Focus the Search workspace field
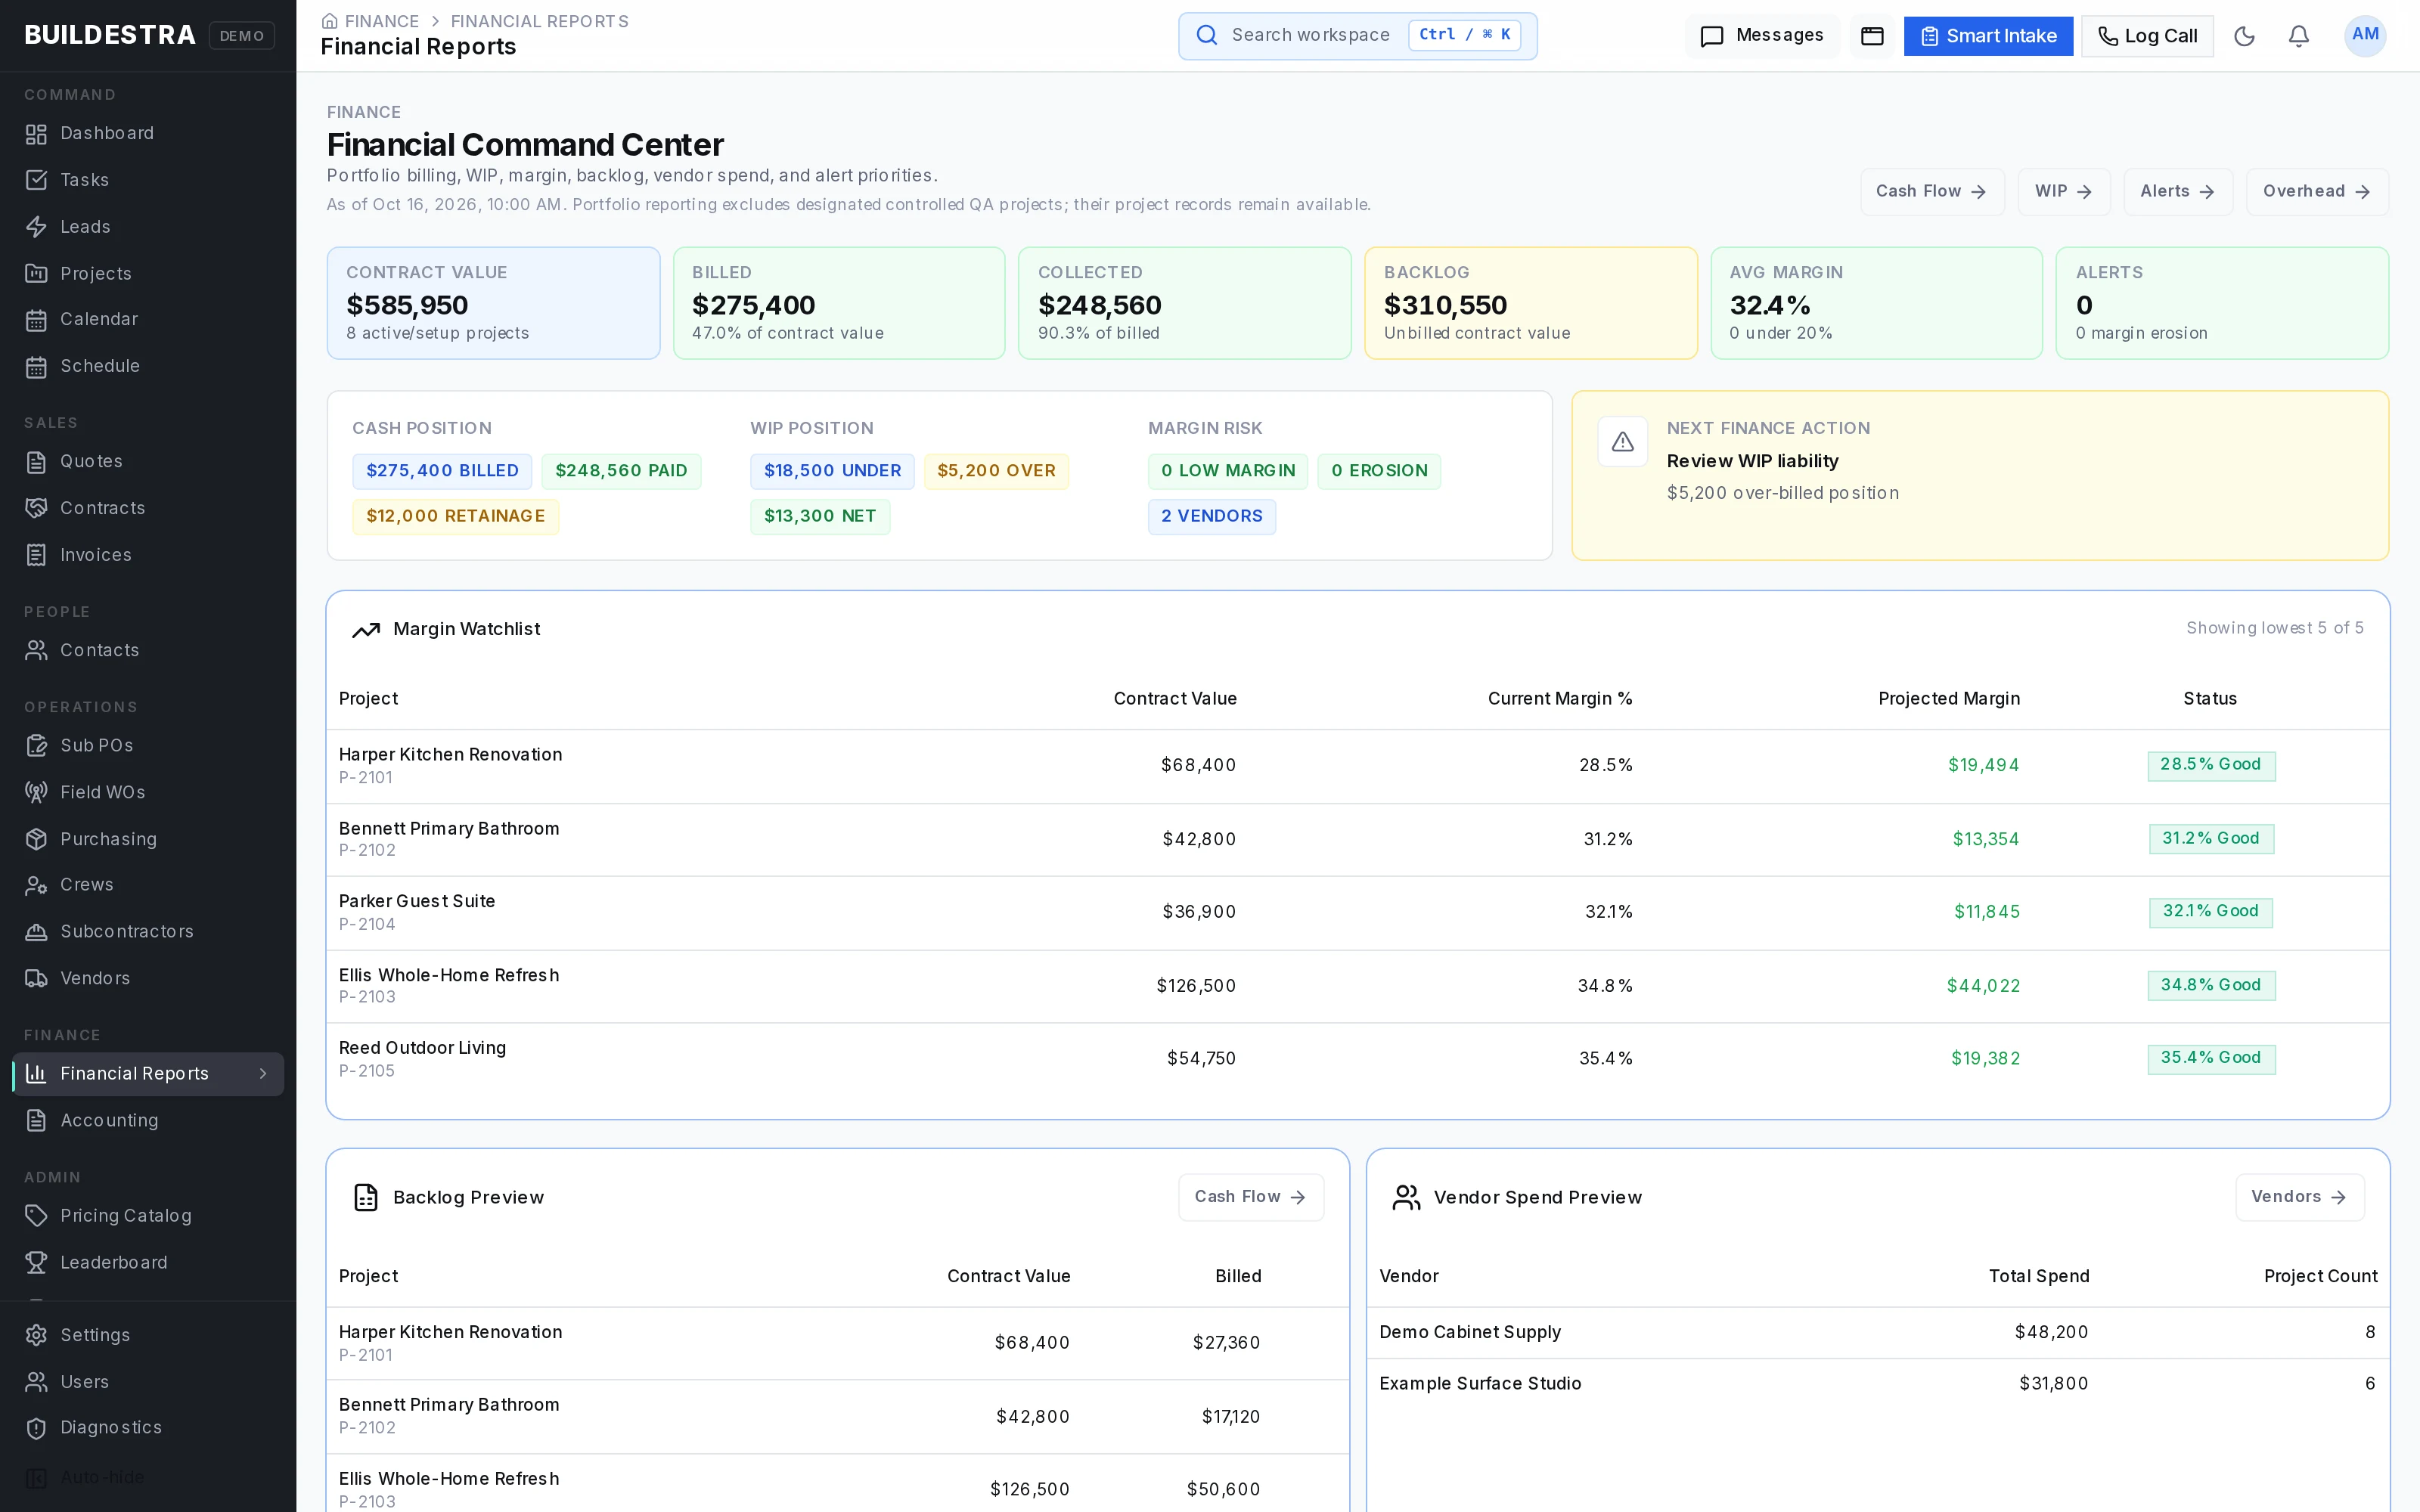 [x=1357, y=36]
